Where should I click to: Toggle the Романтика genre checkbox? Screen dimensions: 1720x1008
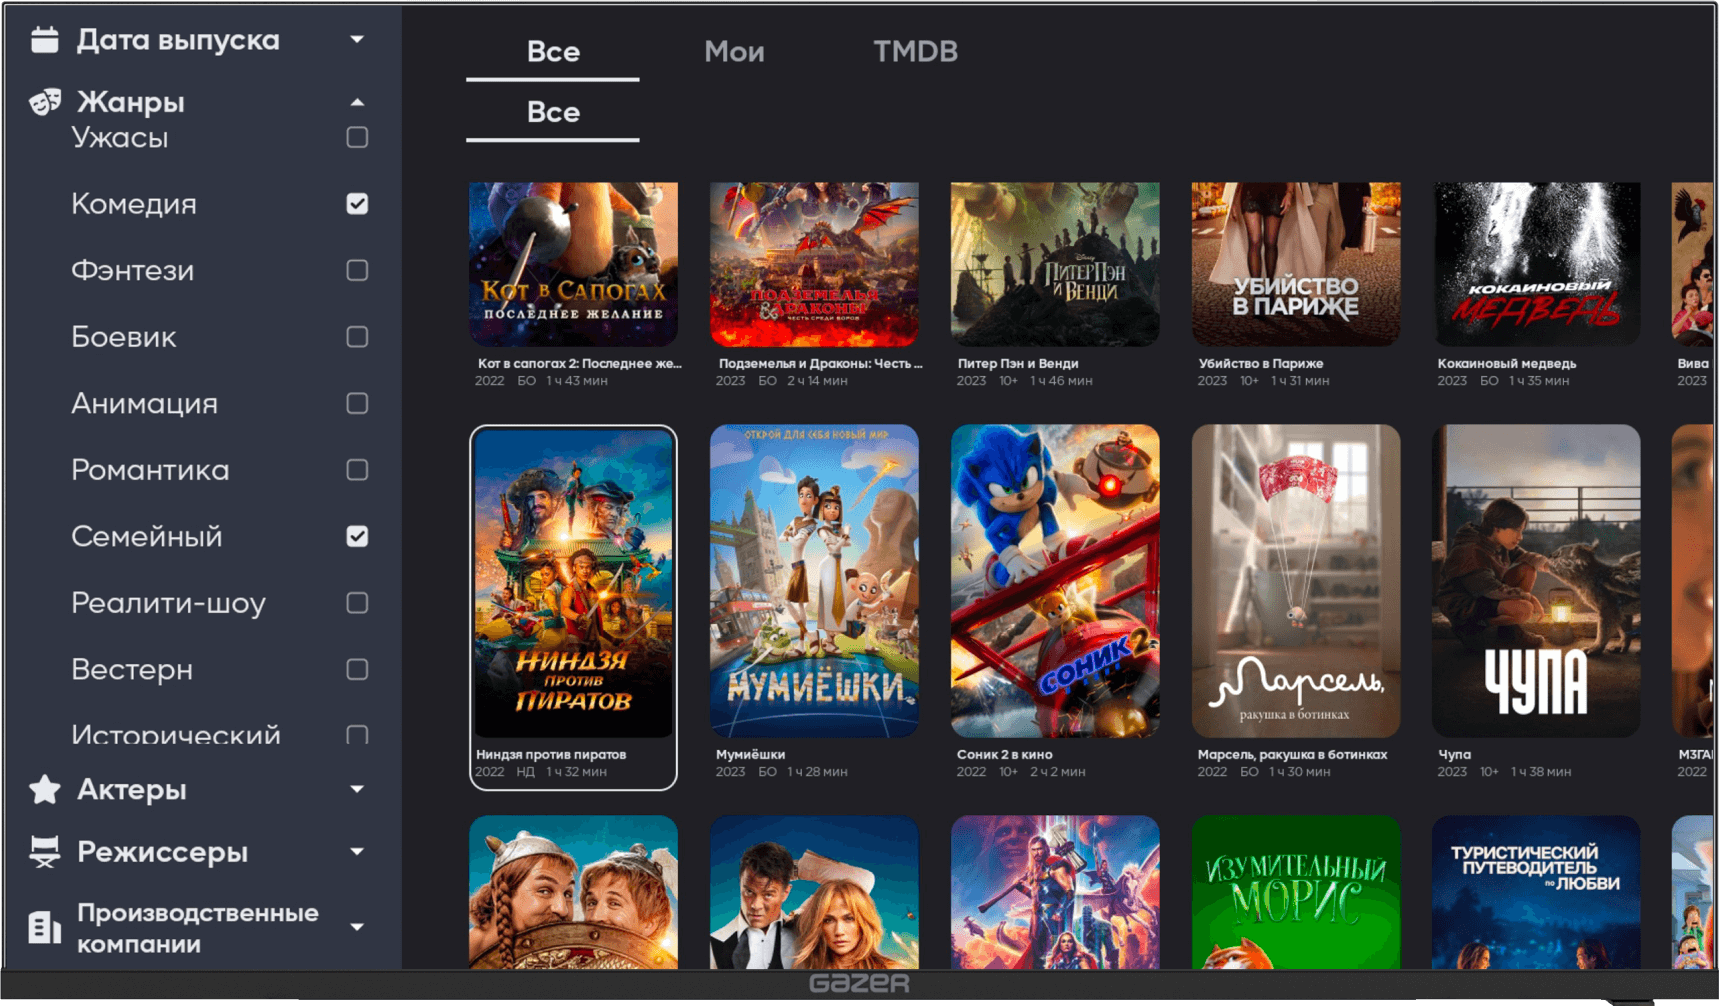357,470
